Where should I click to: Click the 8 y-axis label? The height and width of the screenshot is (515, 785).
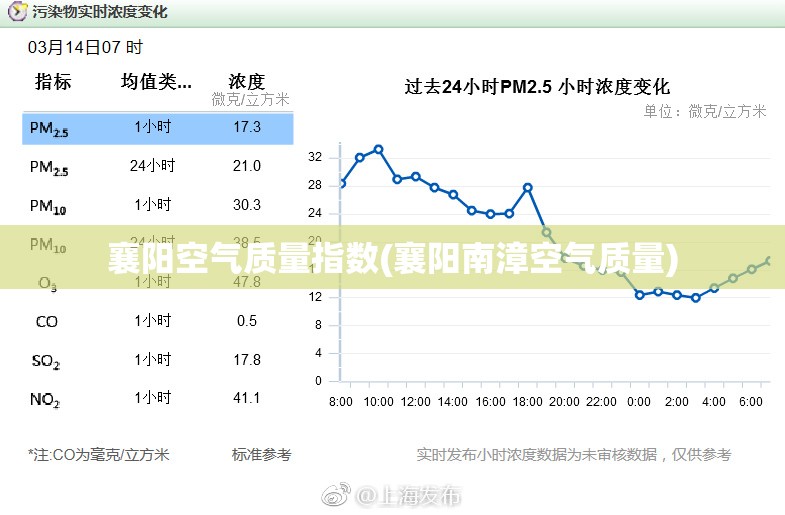pyautogui.click(x=318, y=325)
